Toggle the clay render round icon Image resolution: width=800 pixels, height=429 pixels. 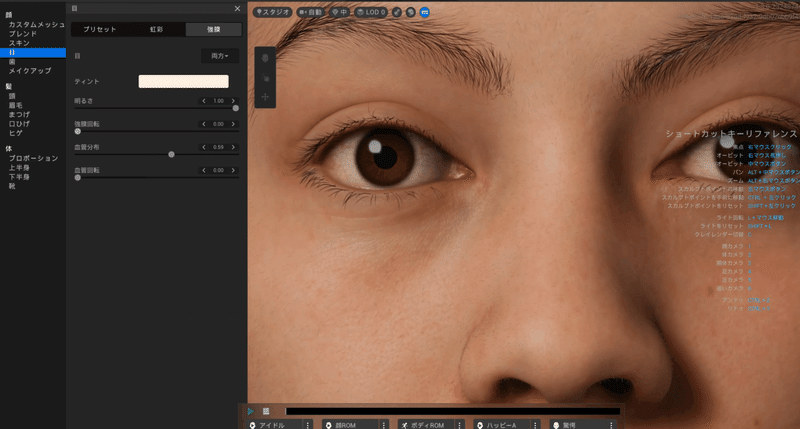[x=411, y=12]
